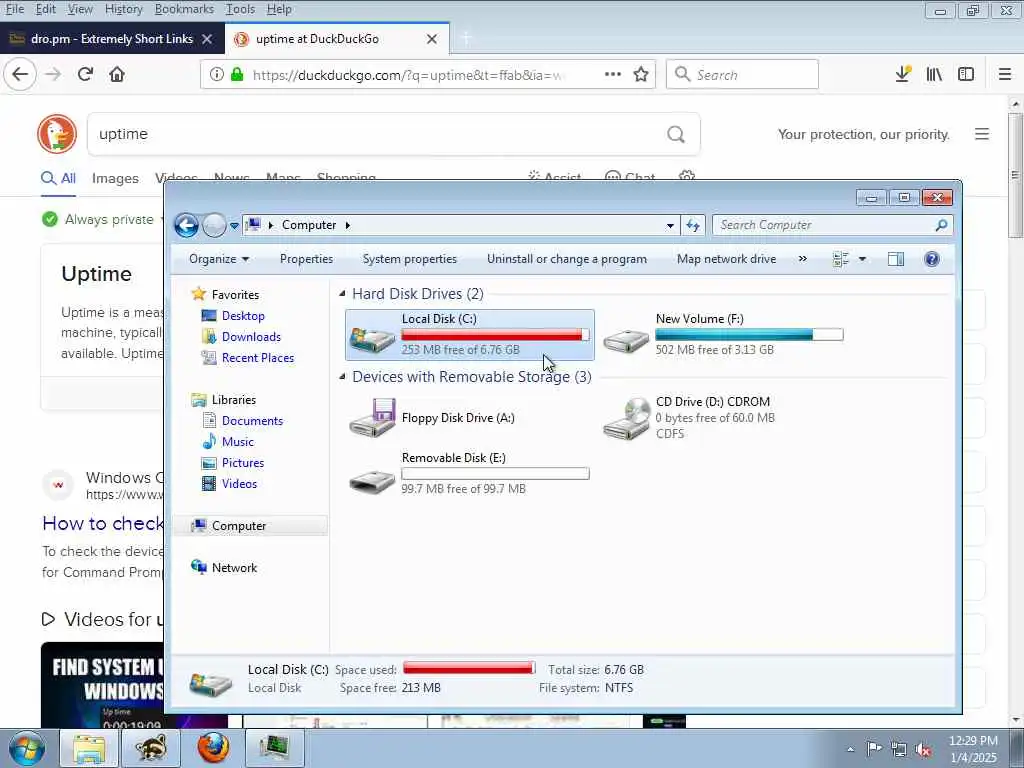
Task: Open the Organize menu
Action: pyautogui.click(x=219, y=259)
